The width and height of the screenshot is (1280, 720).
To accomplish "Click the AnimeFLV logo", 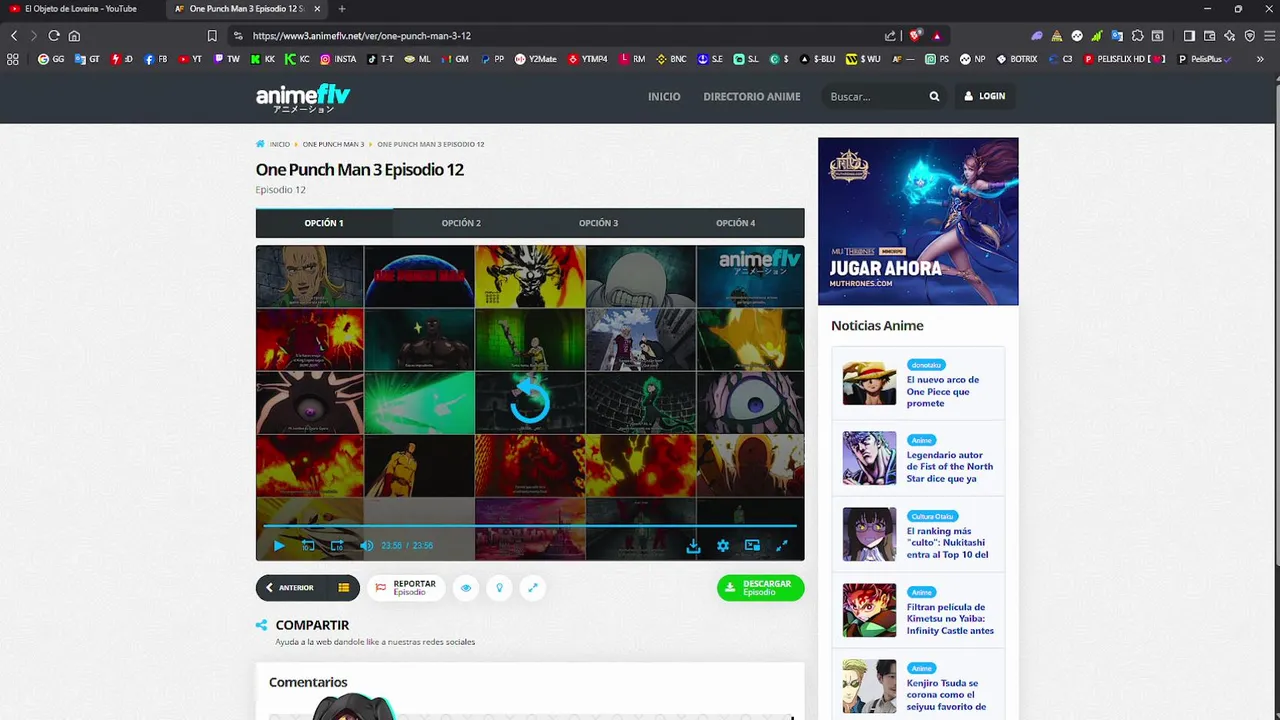I will pos(303,98).
